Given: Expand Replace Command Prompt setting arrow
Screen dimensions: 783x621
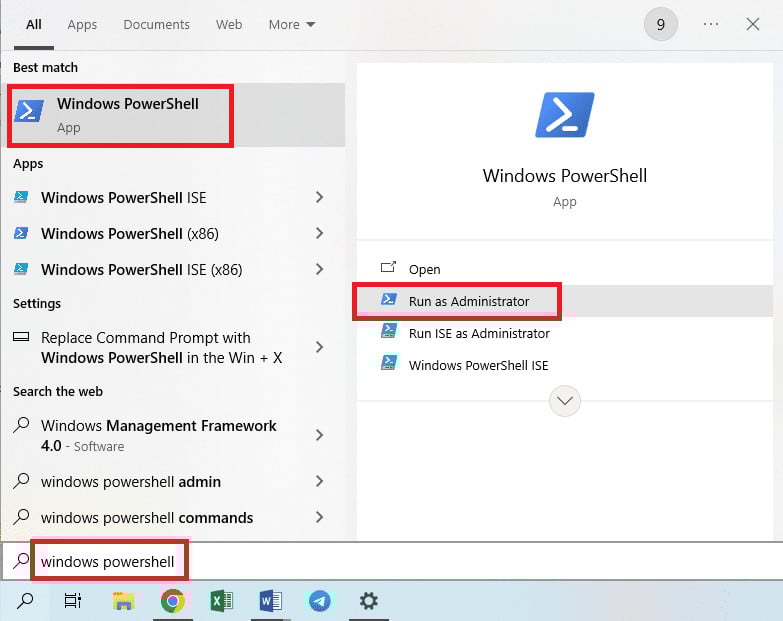Looking at the screenshot, I should [320, 347].
